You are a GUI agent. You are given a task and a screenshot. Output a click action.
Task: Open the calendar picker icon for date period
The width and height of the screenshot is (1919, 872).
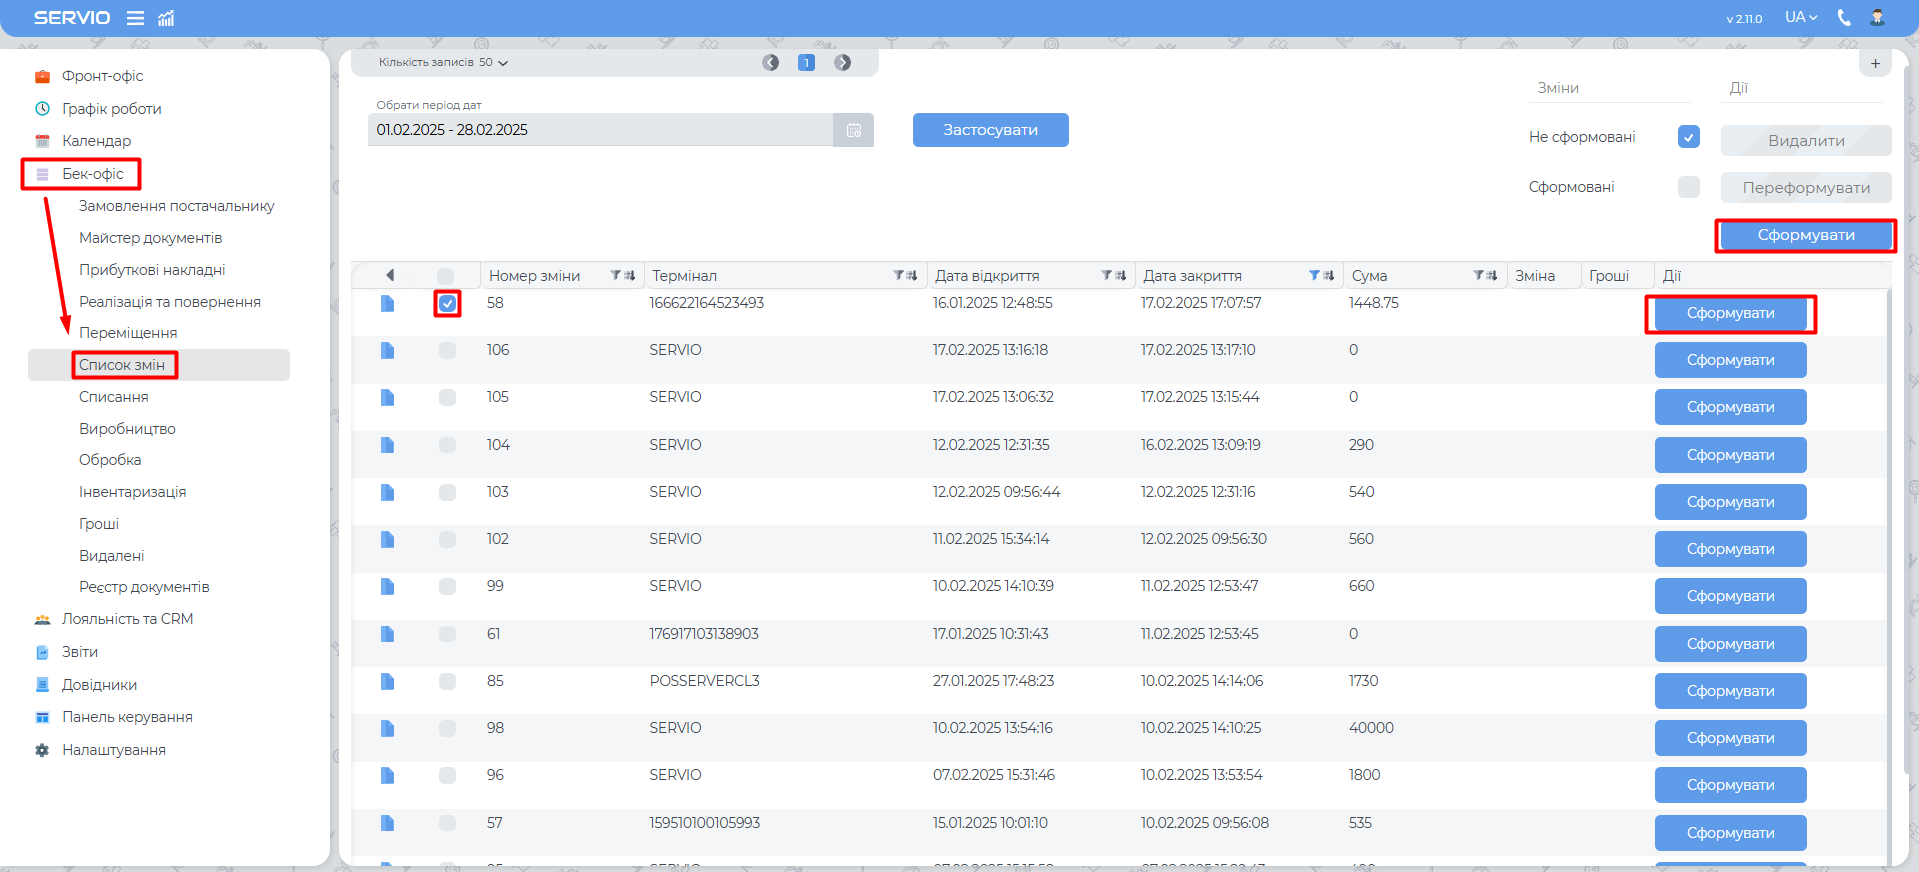[854, 130]
